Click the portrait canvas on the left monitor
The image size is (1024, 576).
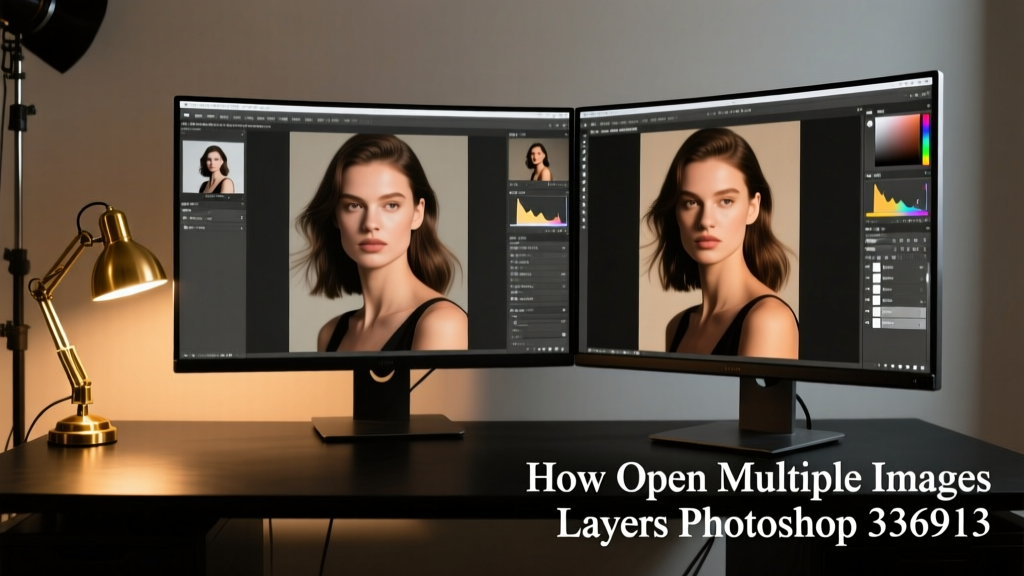[x=379, y=242]
